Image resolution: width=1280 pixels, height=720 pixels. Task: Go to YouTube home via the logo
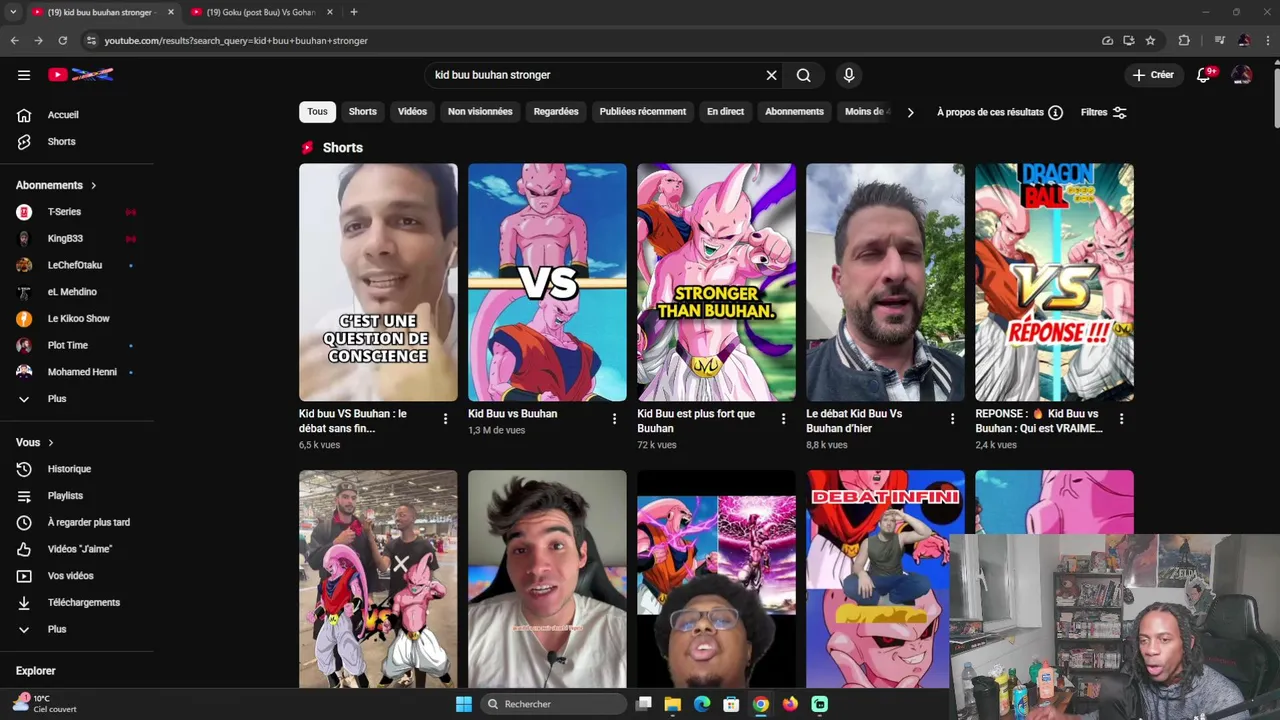click(81, 75)
